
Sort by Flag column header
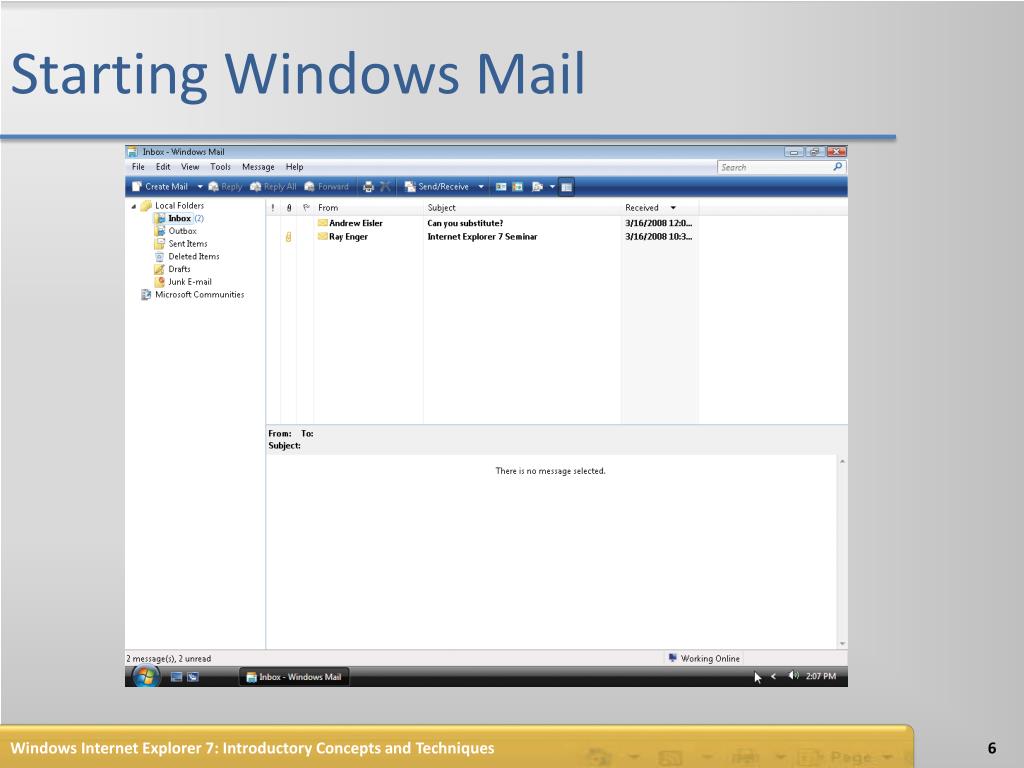coord(306,208)
